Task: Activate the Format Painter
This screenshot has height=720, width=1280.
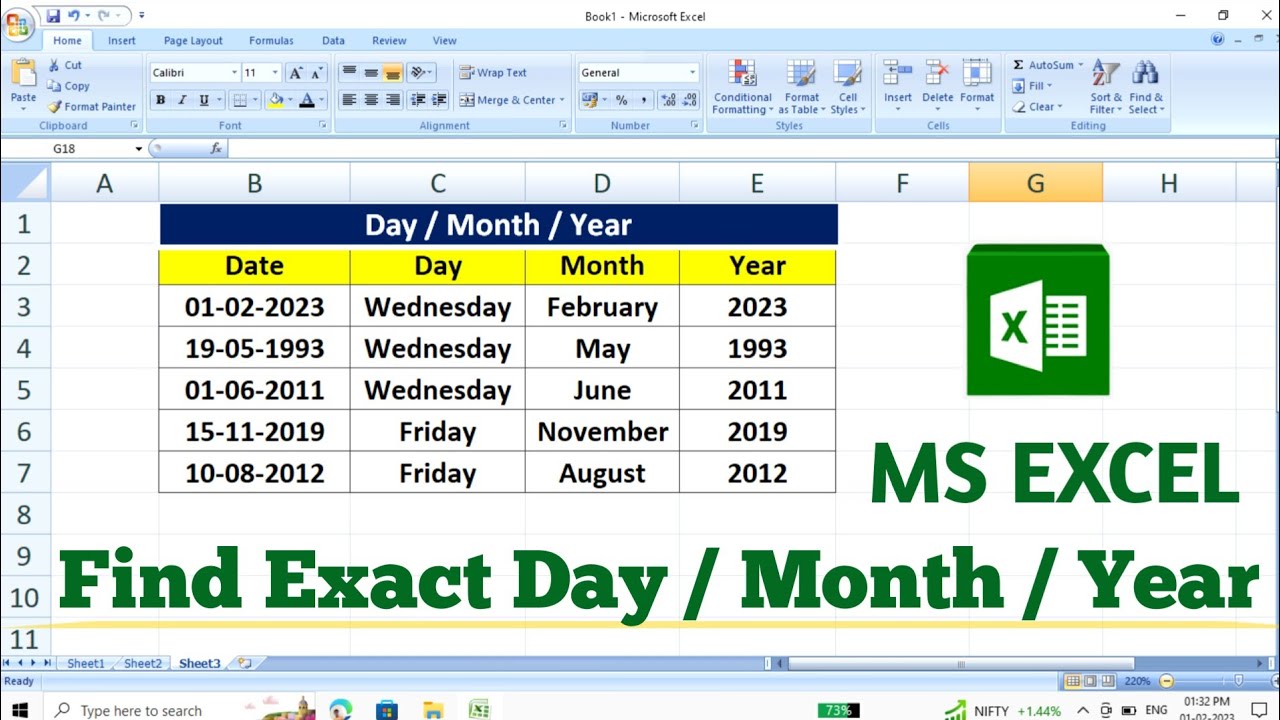Action: click(91, 106)
